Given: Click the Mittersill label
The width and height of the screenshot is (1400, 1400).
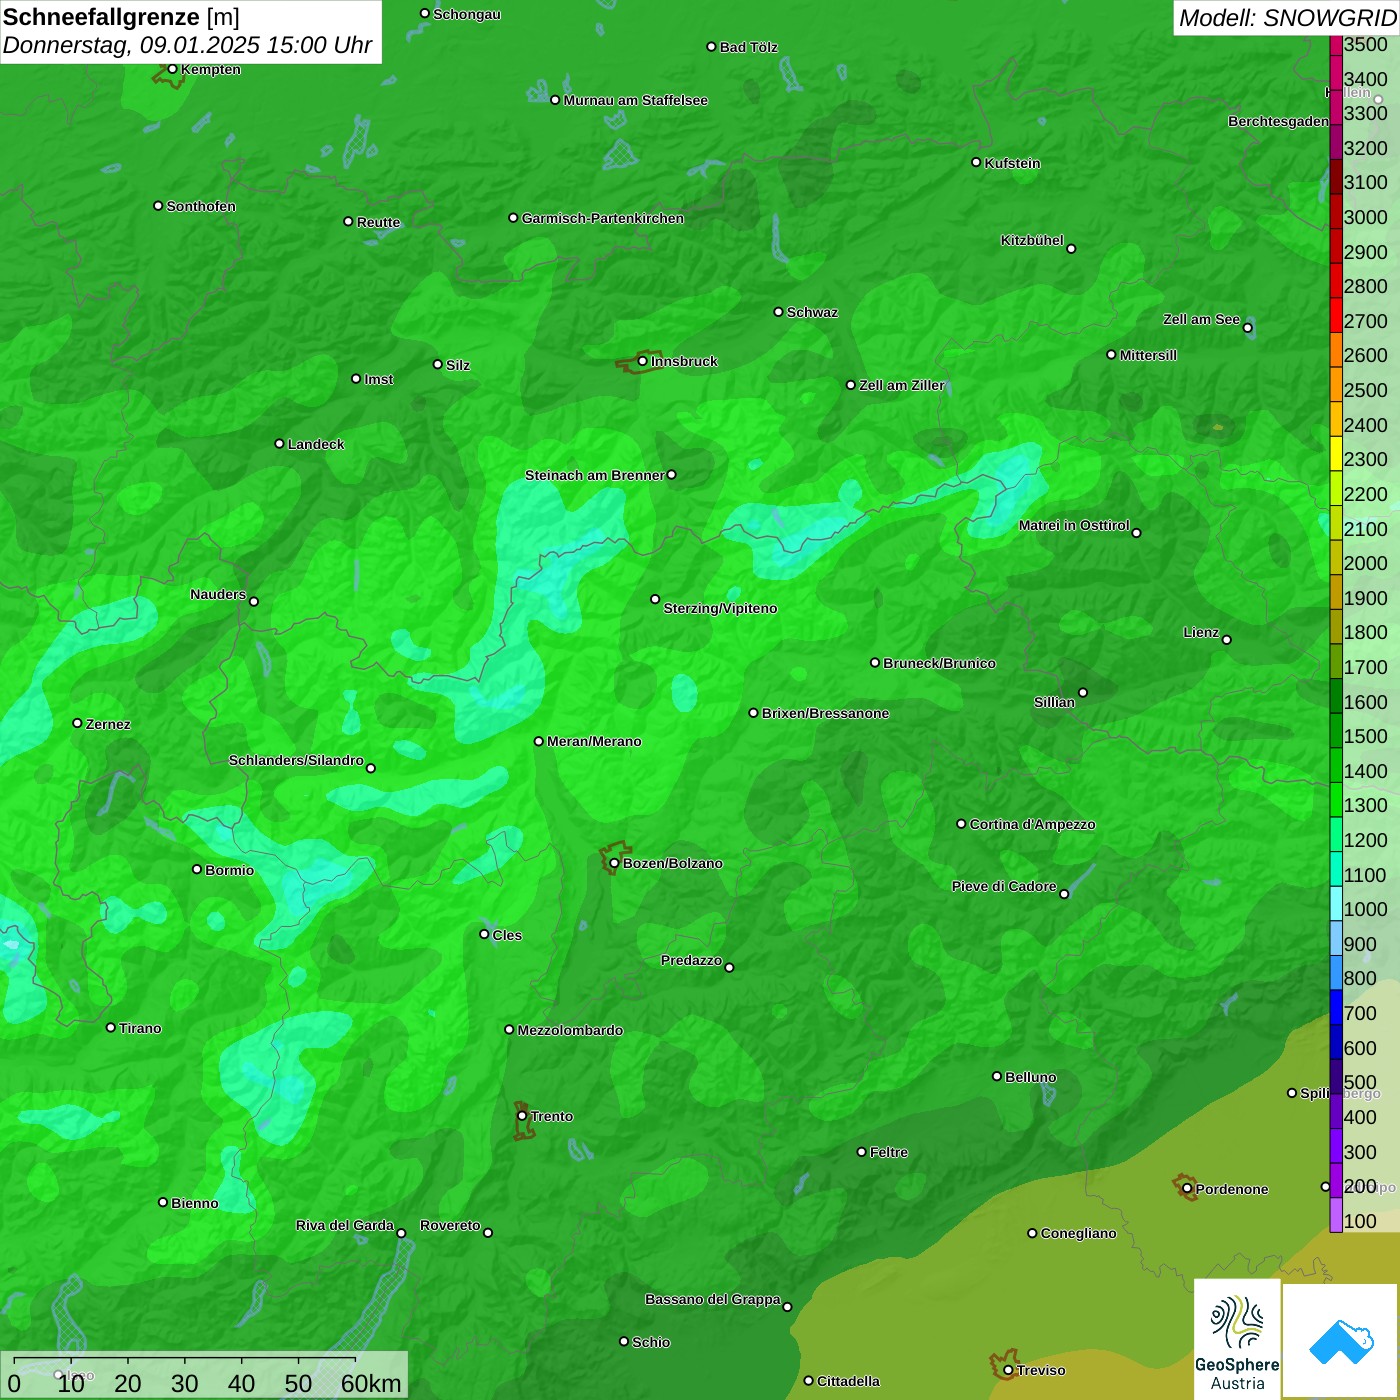Looking at the screenshot, I should (x=1148, y=355).
